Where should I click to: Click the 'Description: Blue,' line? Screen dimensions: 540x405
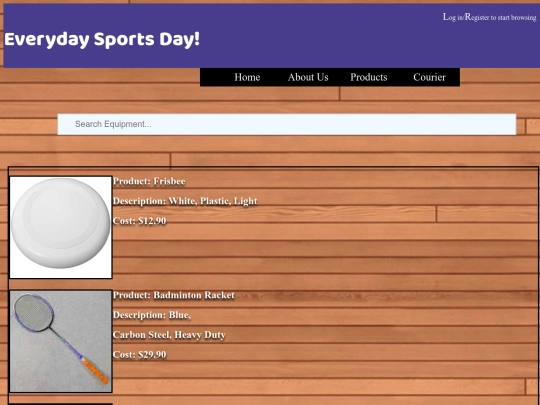point(152,315)
